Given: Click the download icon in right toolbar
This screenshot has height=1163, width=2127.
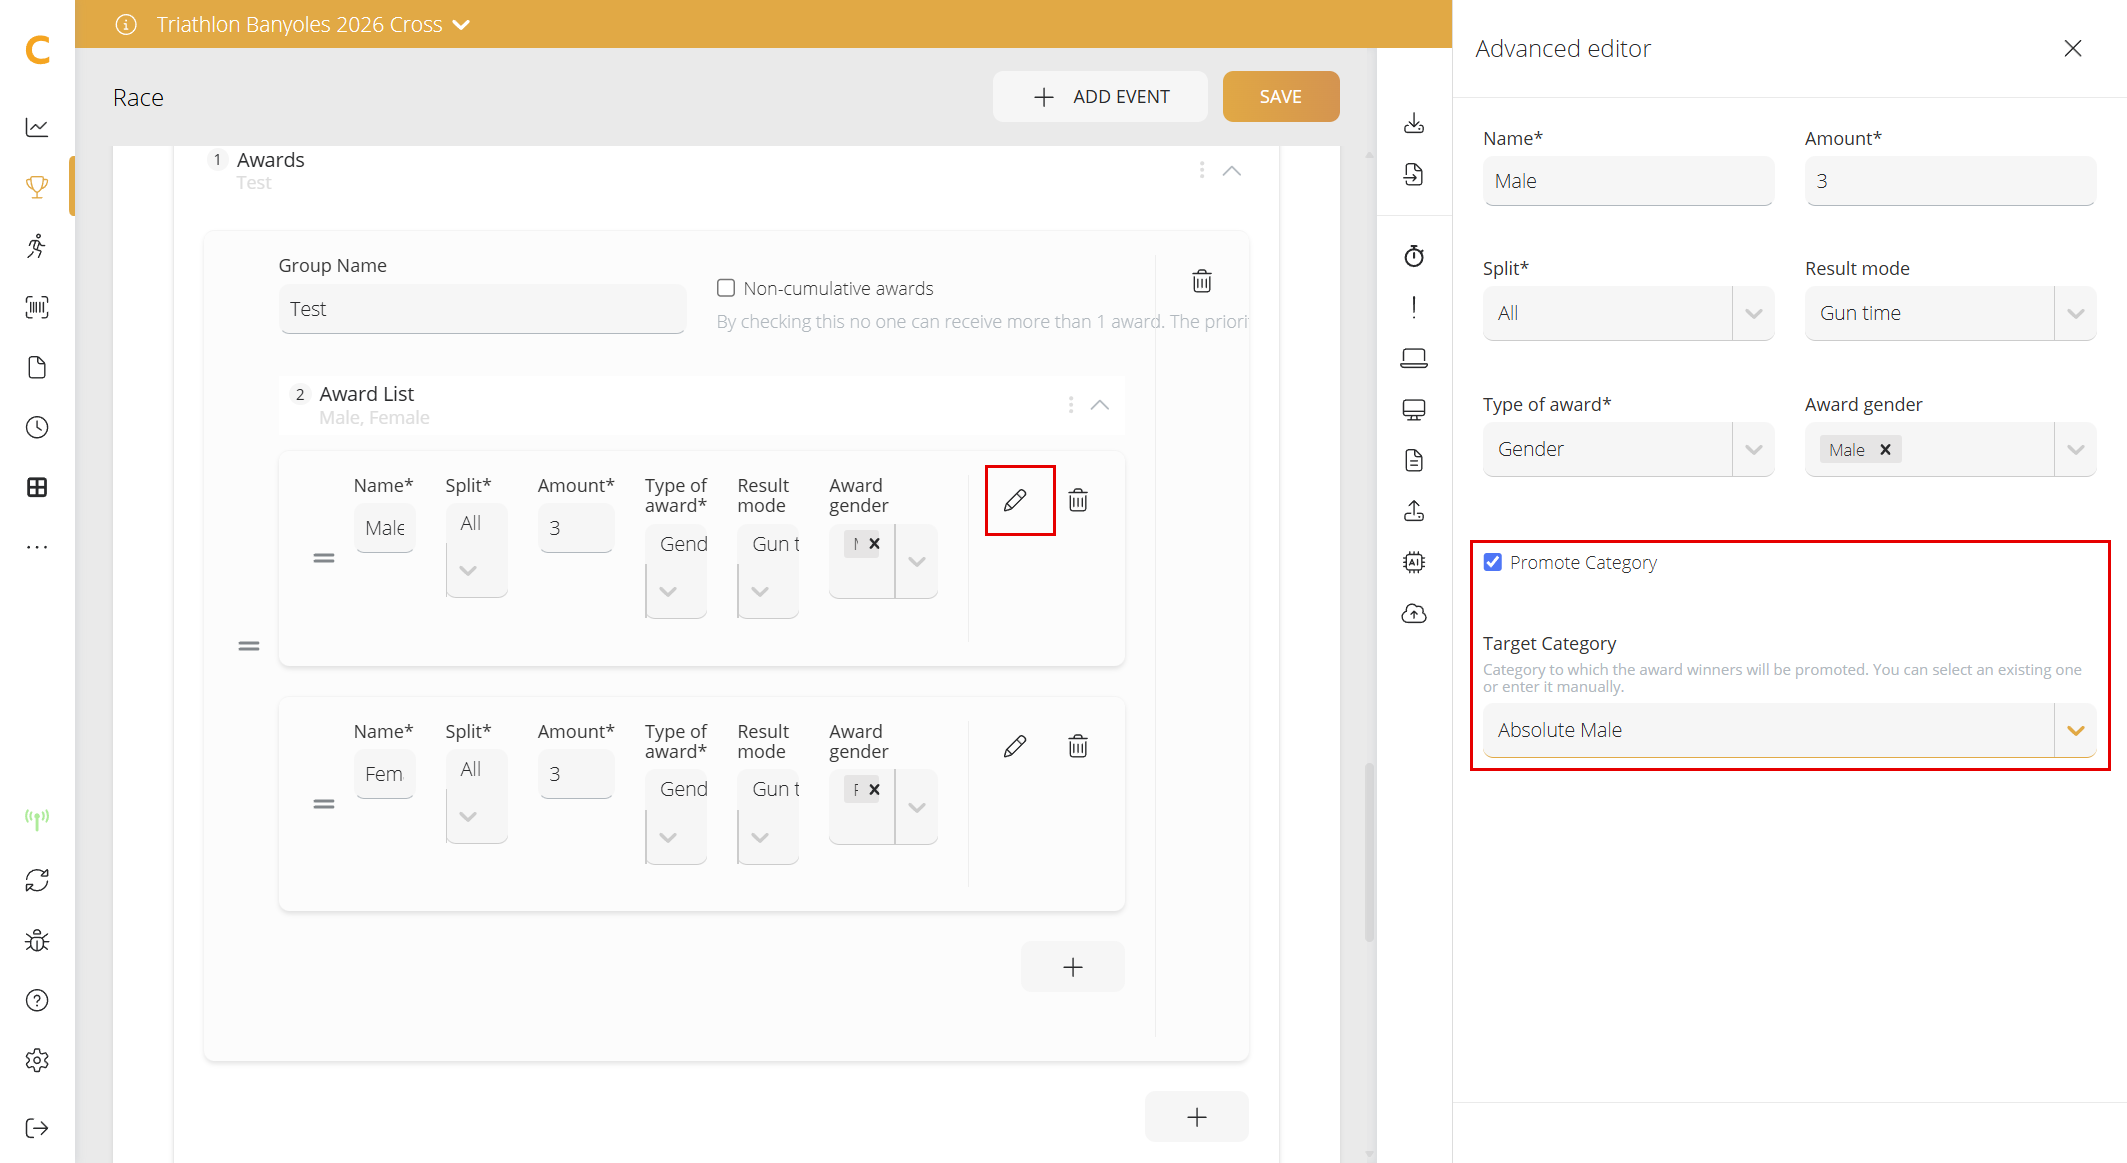Looking at the screenshot, I should [1414, 123].
